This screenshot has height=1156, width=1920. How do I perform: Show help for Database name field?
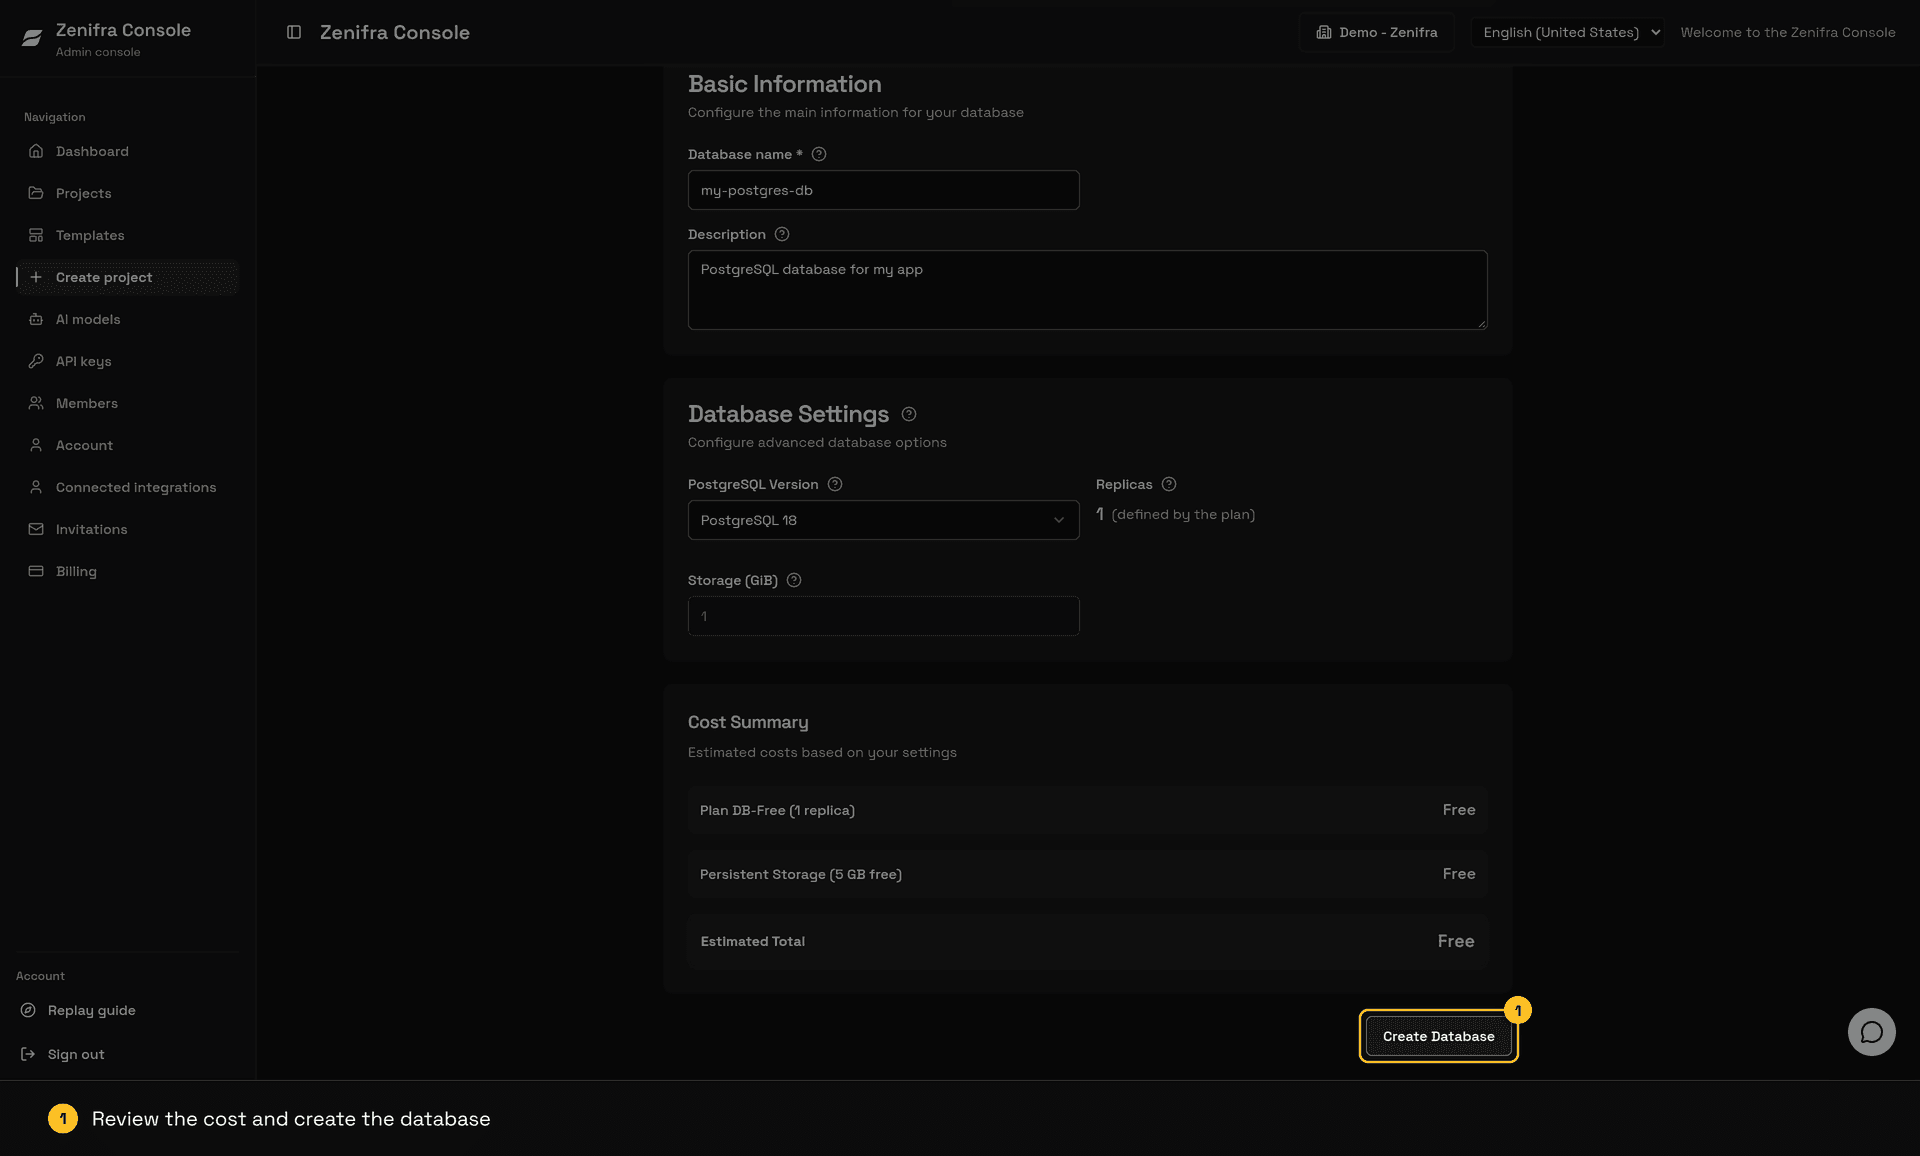pos(819,154)
